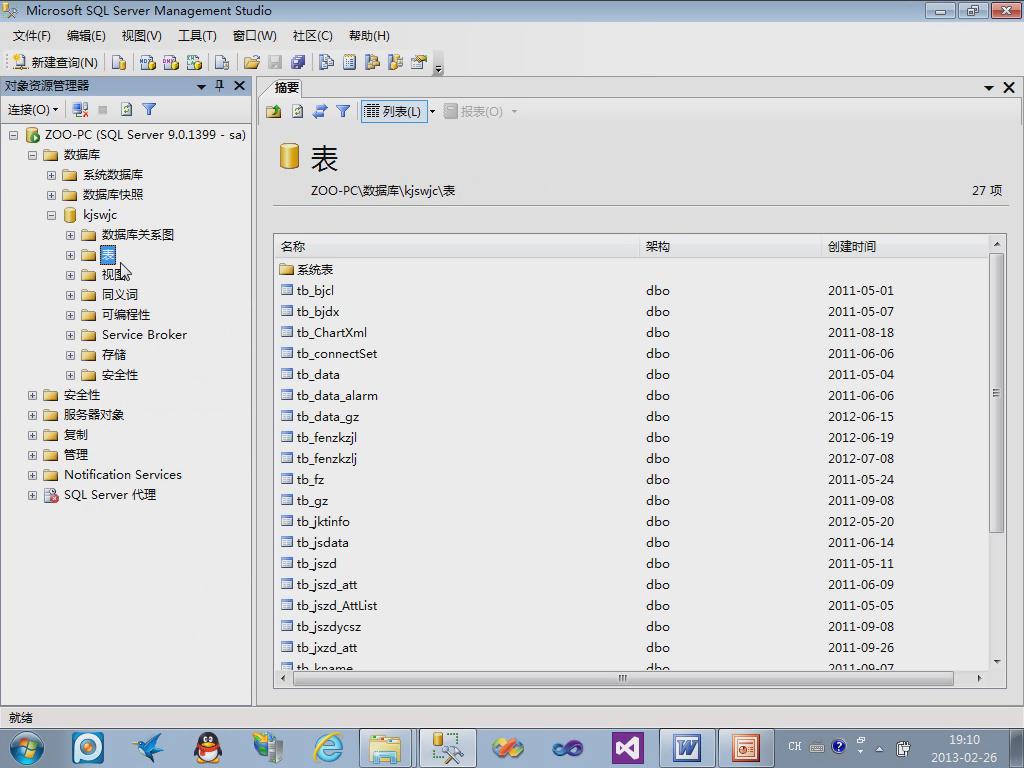Collapse the kjswjc database node
The height and width of the screenshot is (768, 1024).
[x=52, y=216]
